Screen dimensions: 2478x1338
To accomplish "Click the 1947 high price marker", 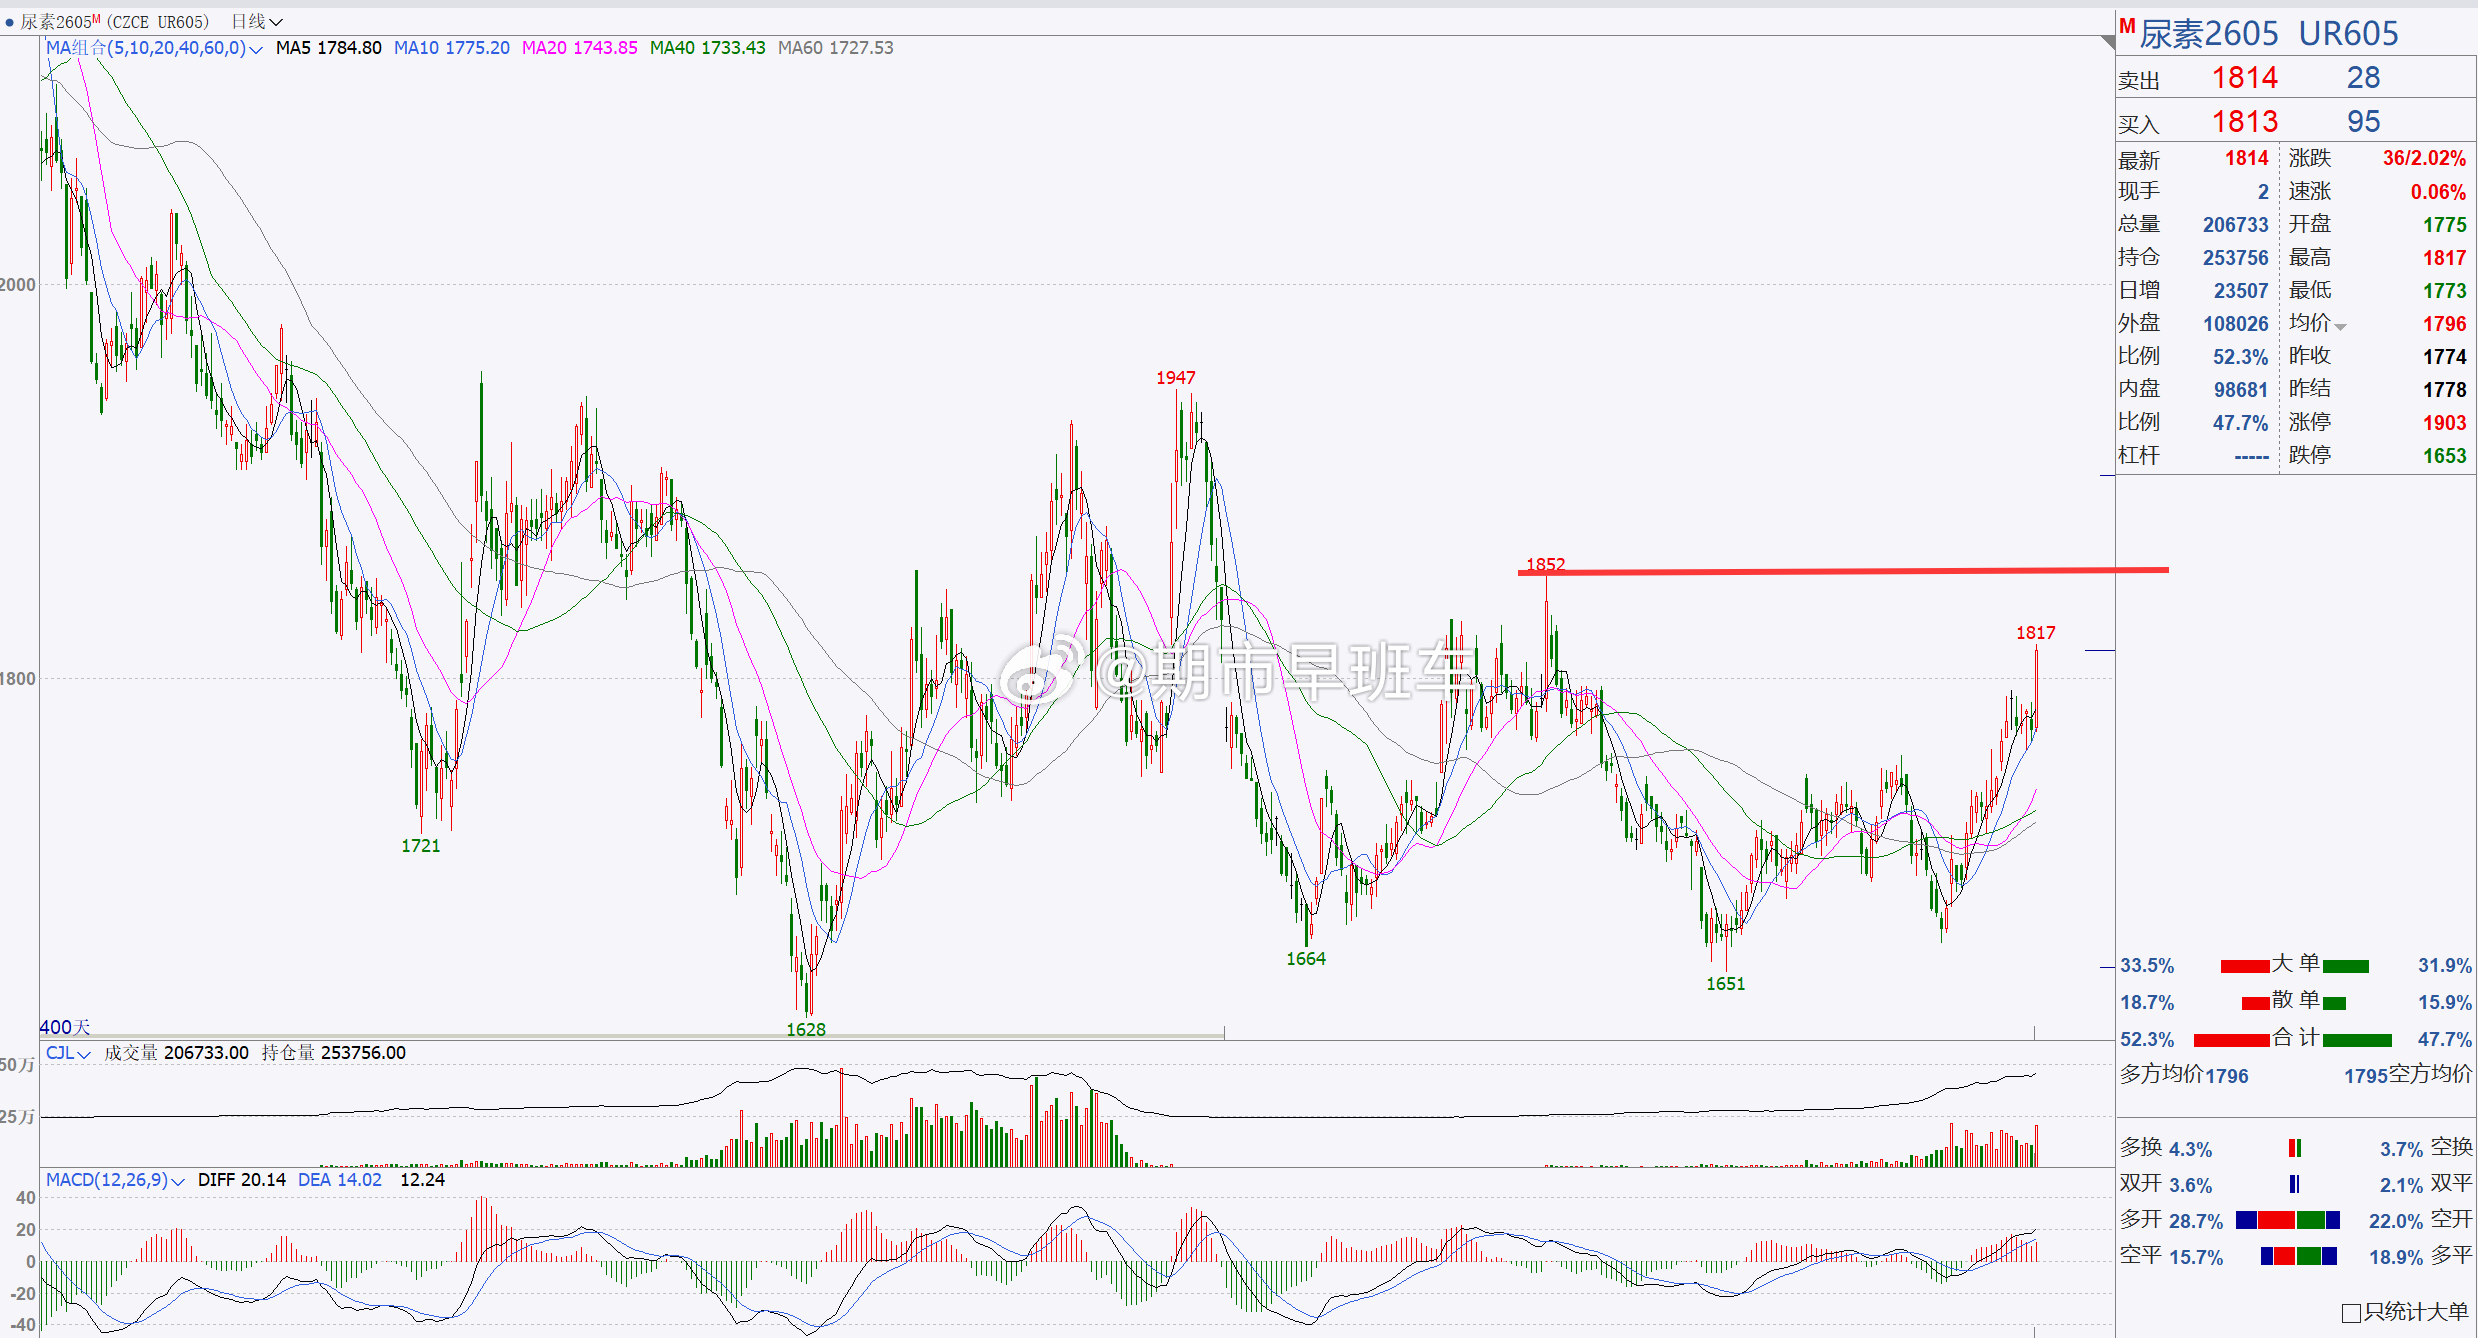I will (x=1175, y=378).
